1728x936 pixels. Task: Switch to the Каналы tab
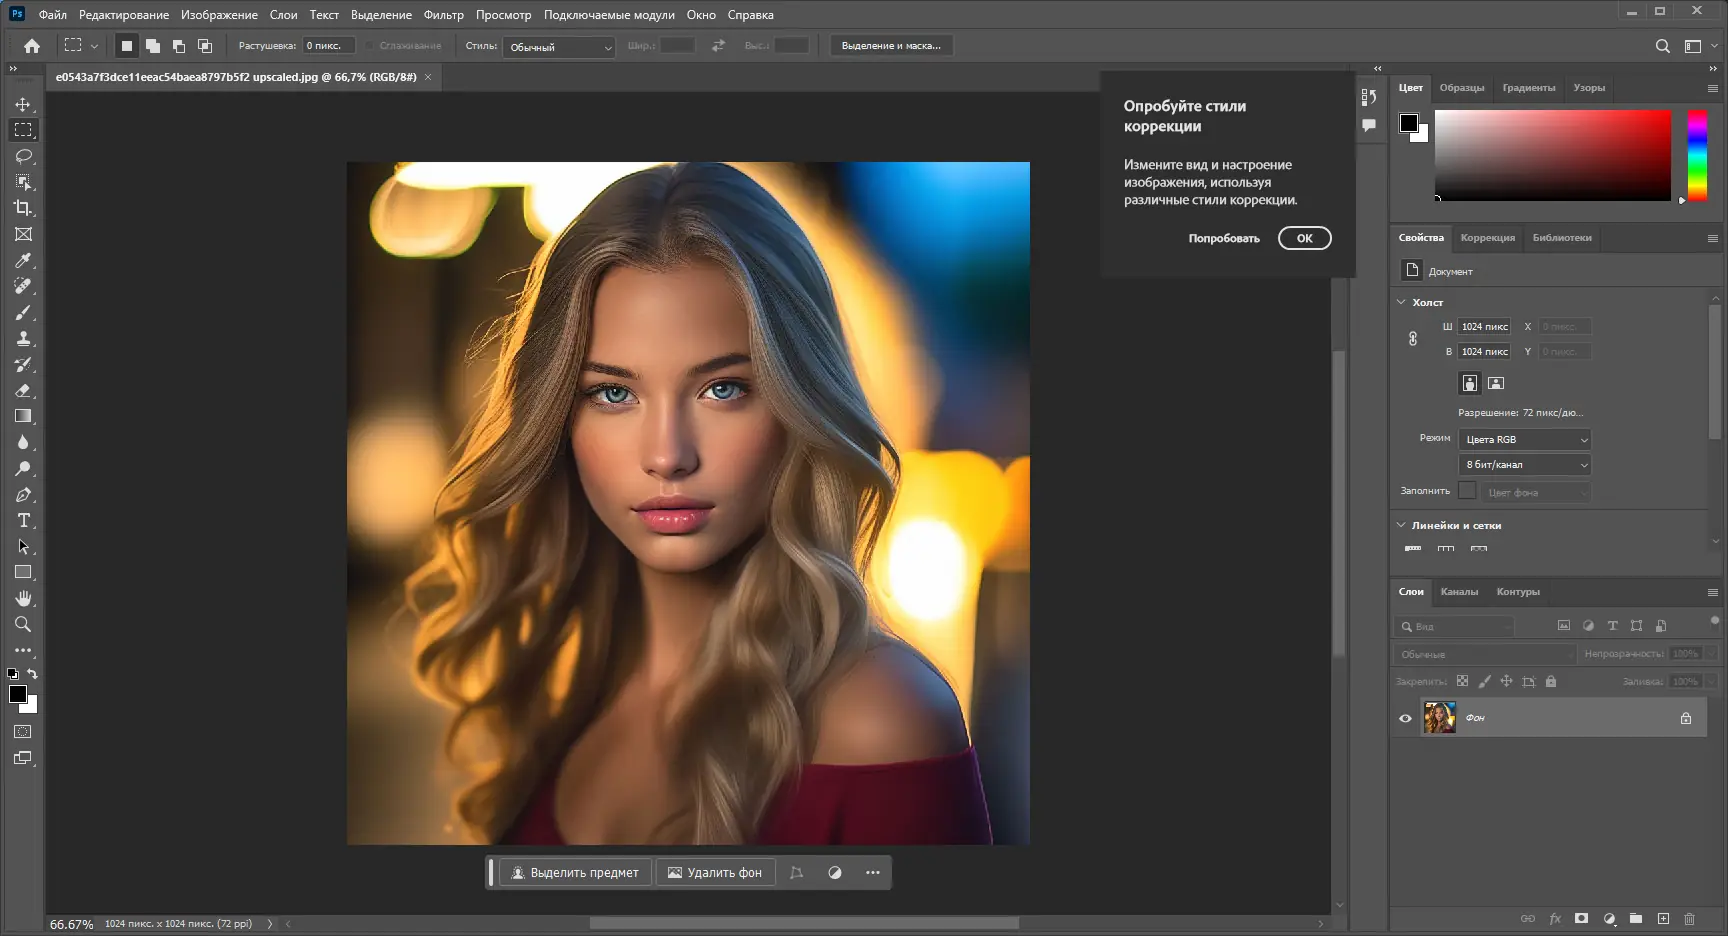pos(1460,591)
